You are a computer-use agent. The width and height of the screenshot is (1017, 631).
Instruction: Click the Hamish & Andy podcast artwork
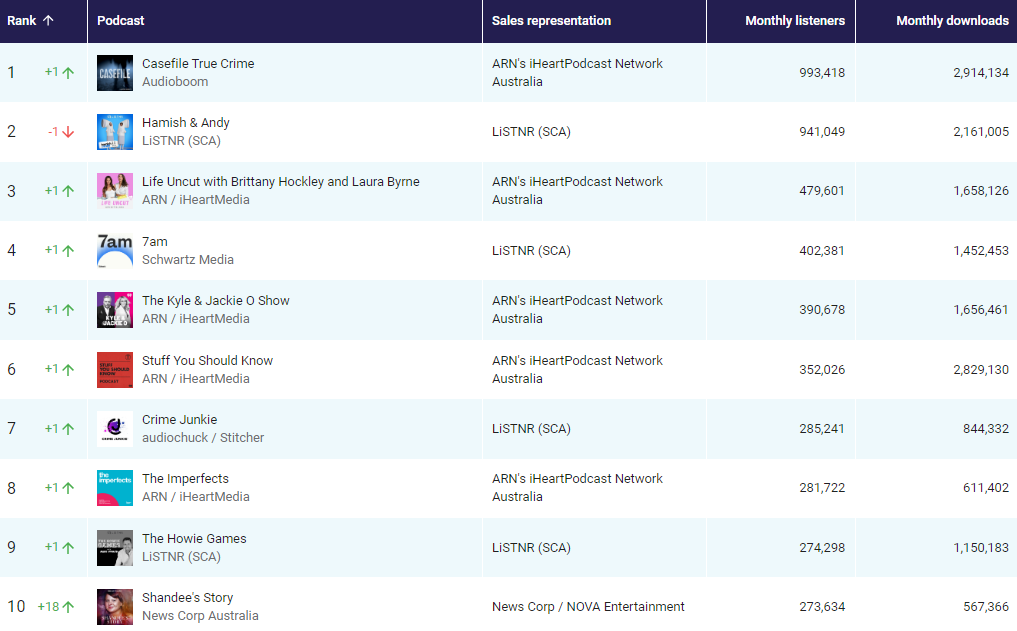(x=114, y=132)
